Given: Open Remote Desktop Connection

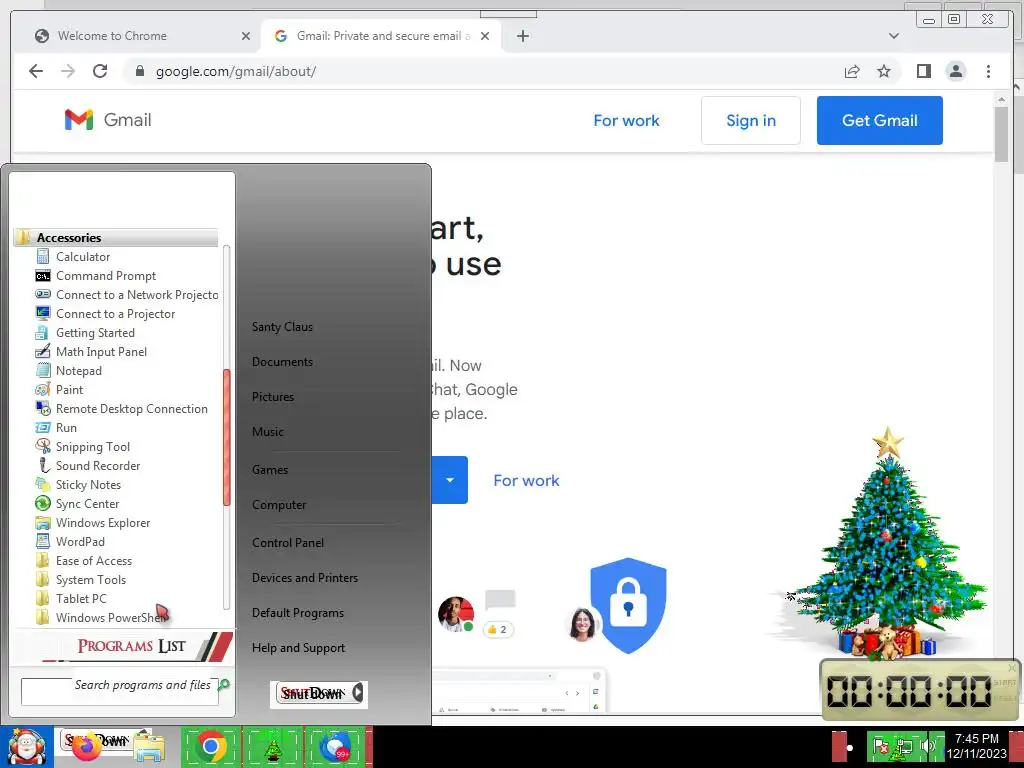Looking at the screenshot, I should click(131, 408).
